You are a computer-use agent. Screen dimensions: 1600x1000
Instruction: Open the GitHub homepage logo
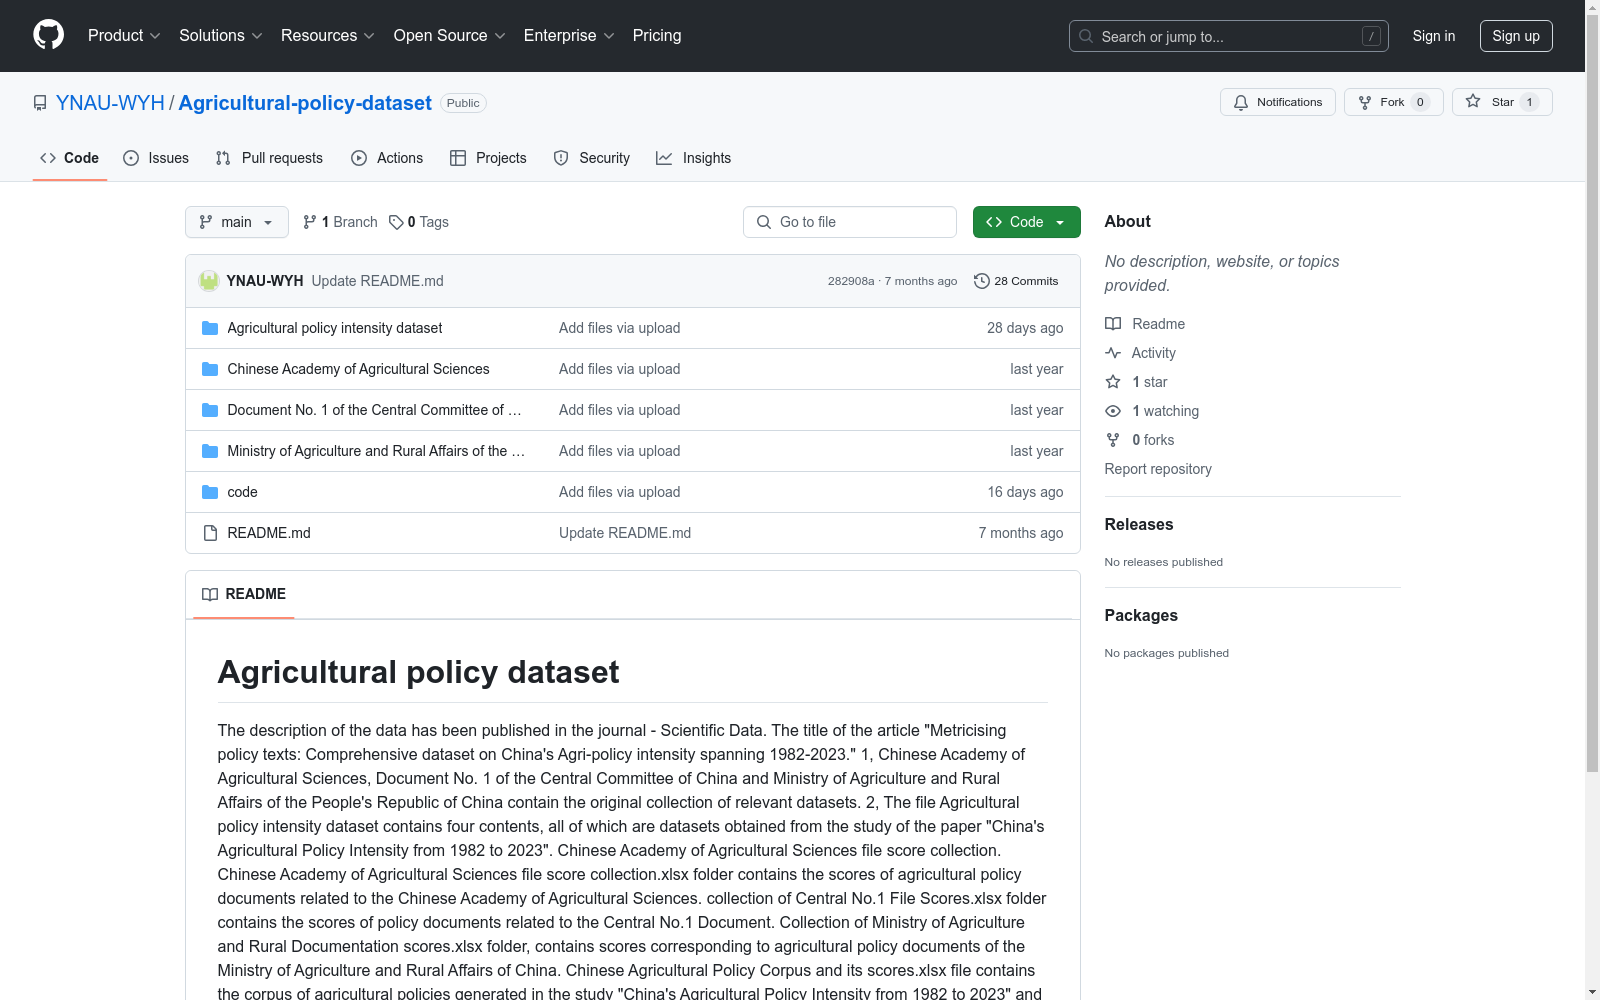point(48,35)
